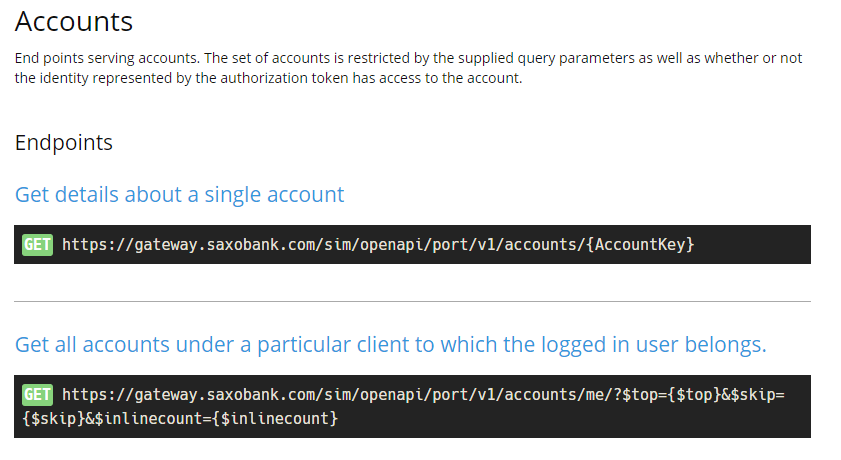The width and height of the screenshot is (841, 460).
Task: Click GET badge on single account endpoint
Action: tap(37, 244)
